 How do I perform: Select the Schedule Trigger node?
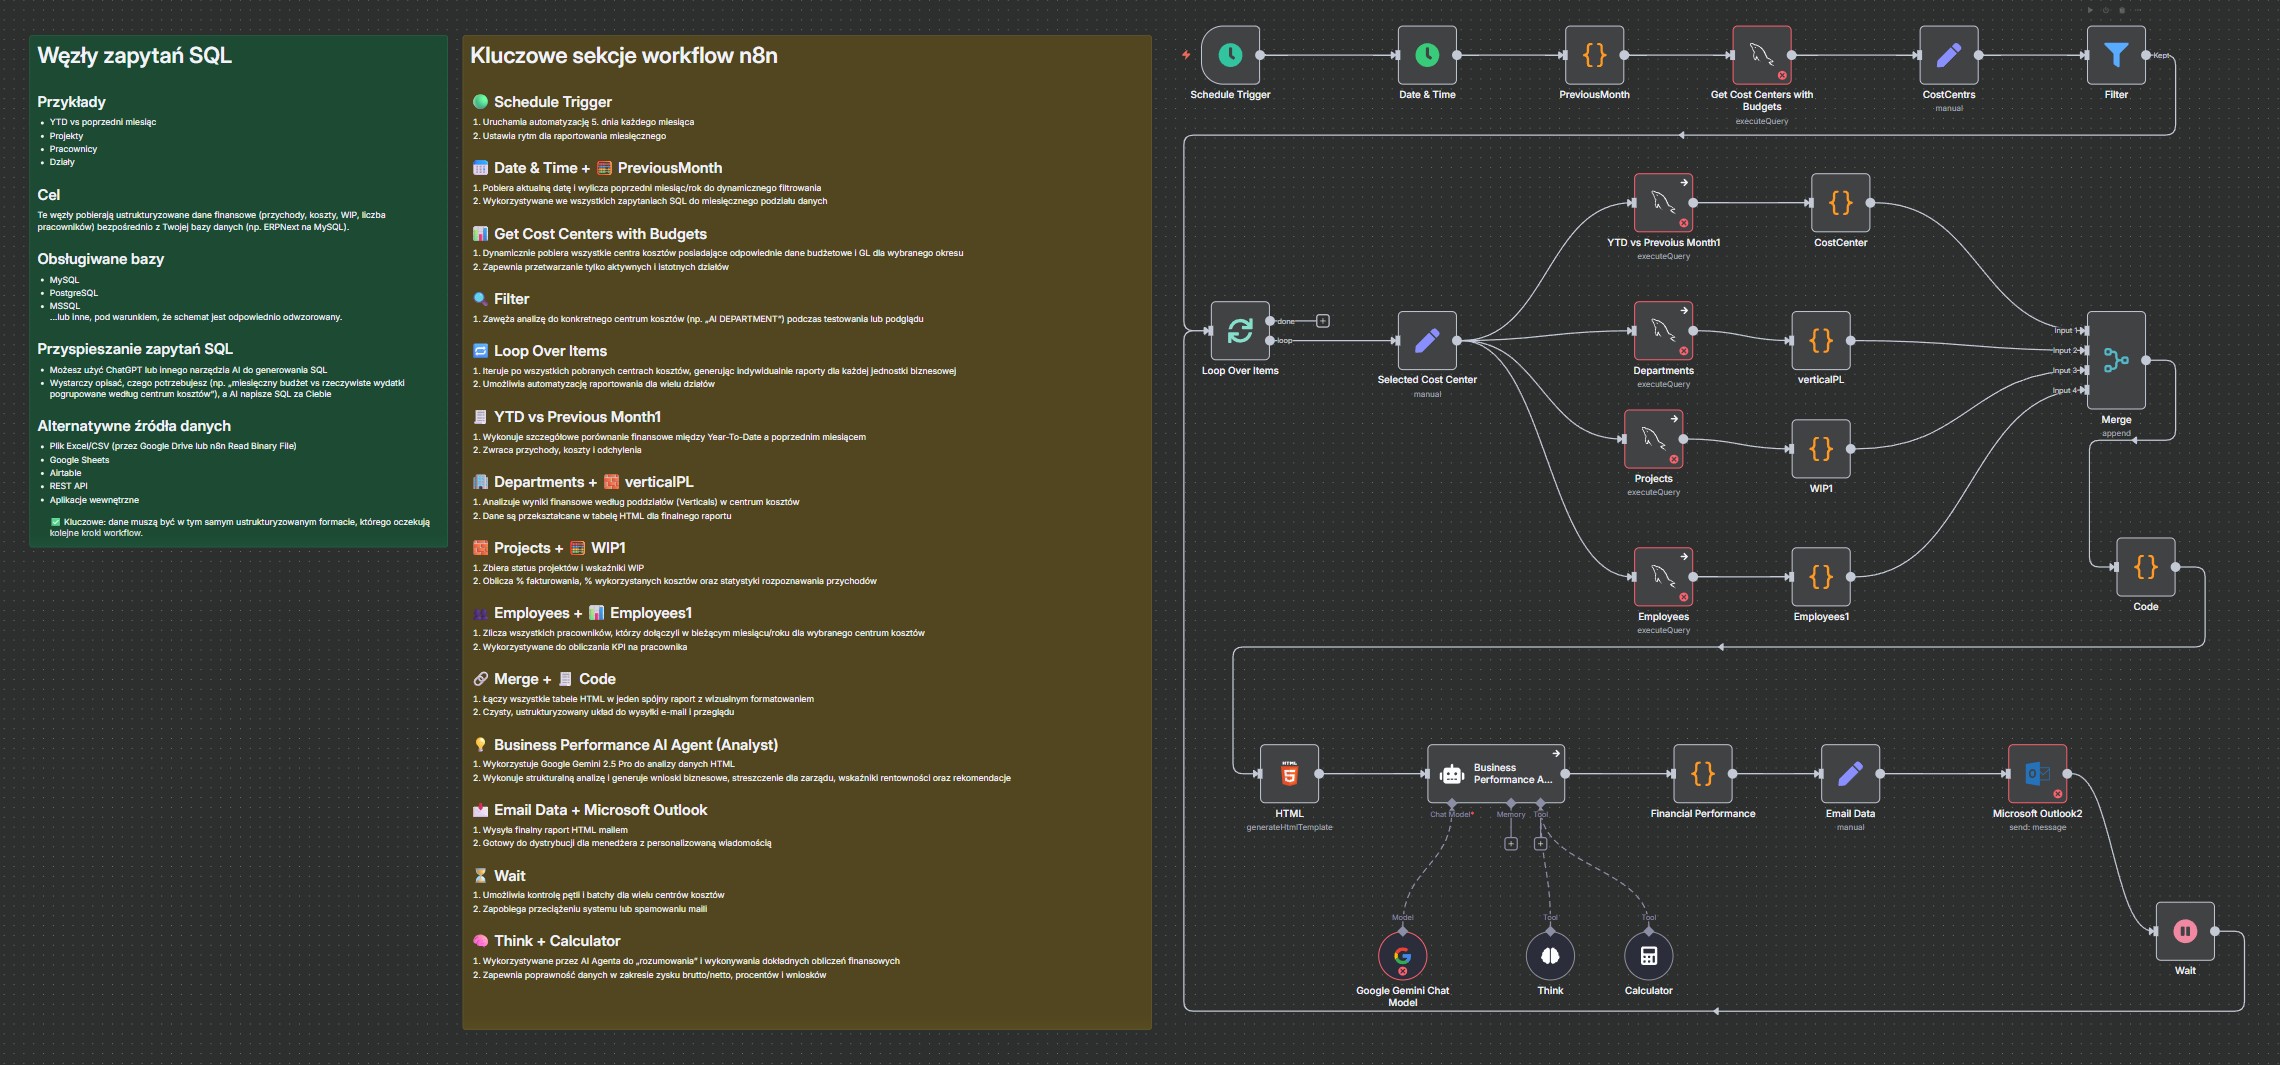coord(1230,55)
